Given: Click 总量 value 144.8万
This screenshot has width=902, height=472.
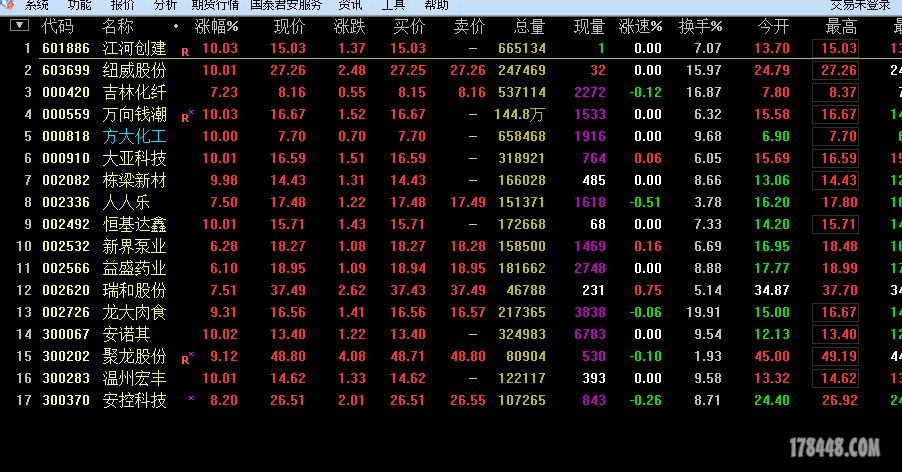Looking at the screenshot, I should tap(519, 114).
